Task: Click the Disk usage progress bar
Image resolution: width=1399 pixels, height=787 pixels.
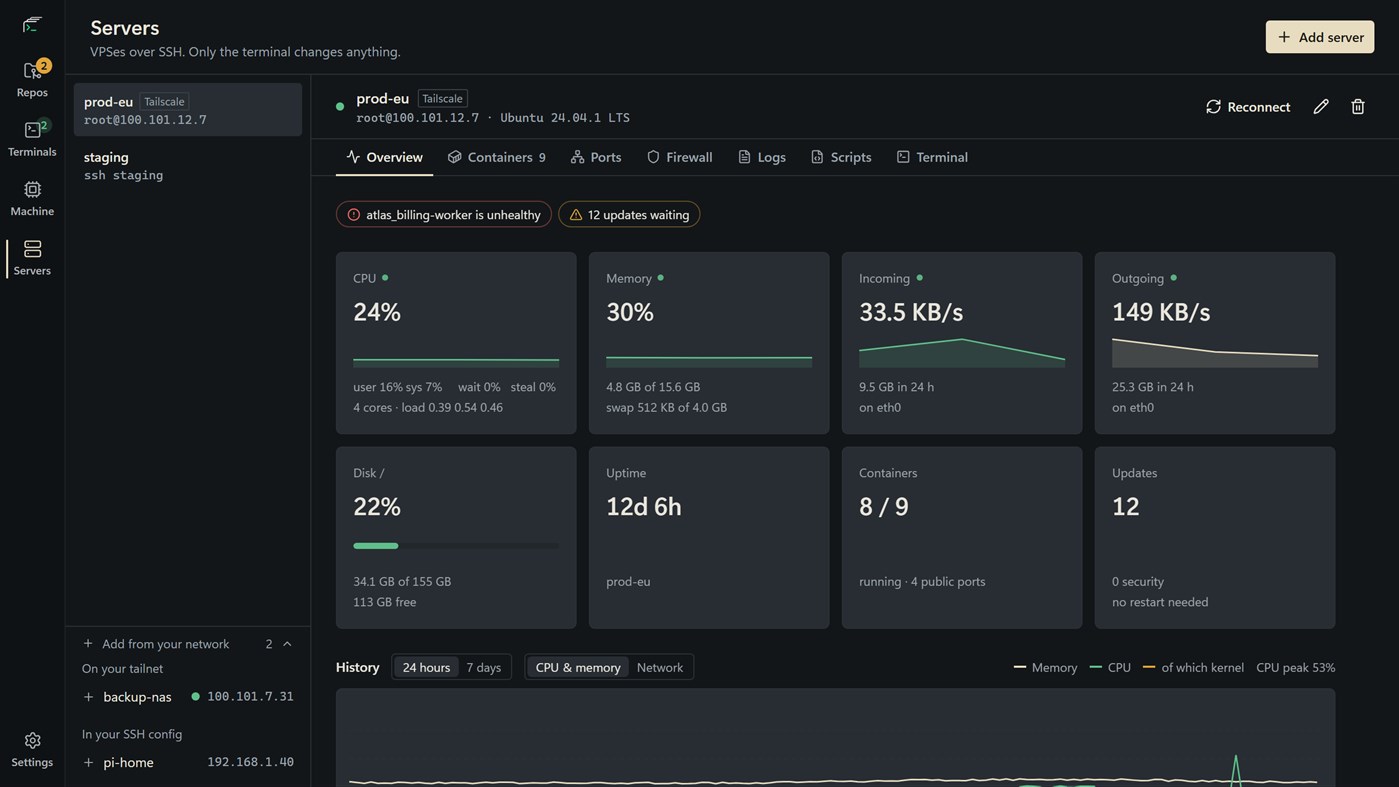Action: click(456, 546)
